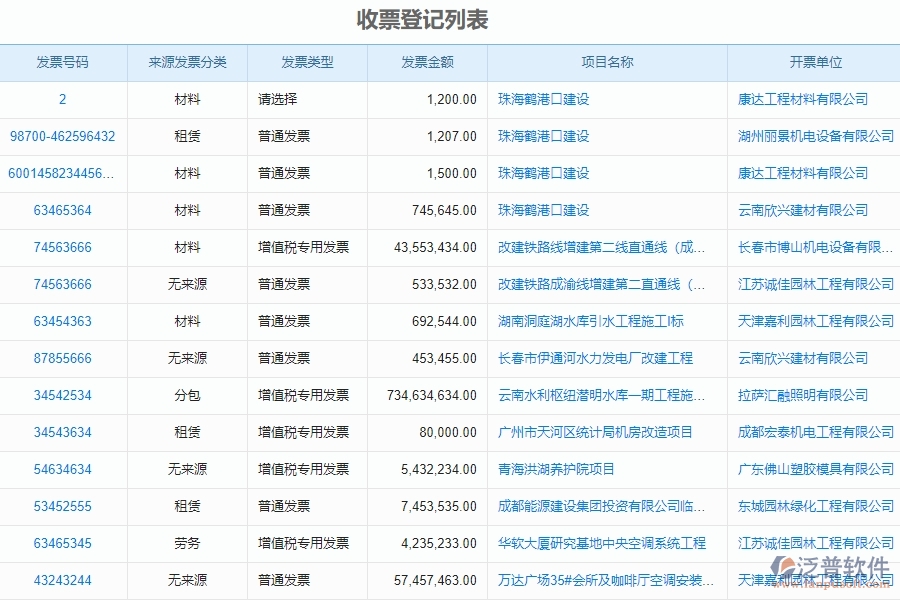The image size is (900, 600).
Task: Open invoice 74563666 with 材料 category
Action: pos(62,247)
